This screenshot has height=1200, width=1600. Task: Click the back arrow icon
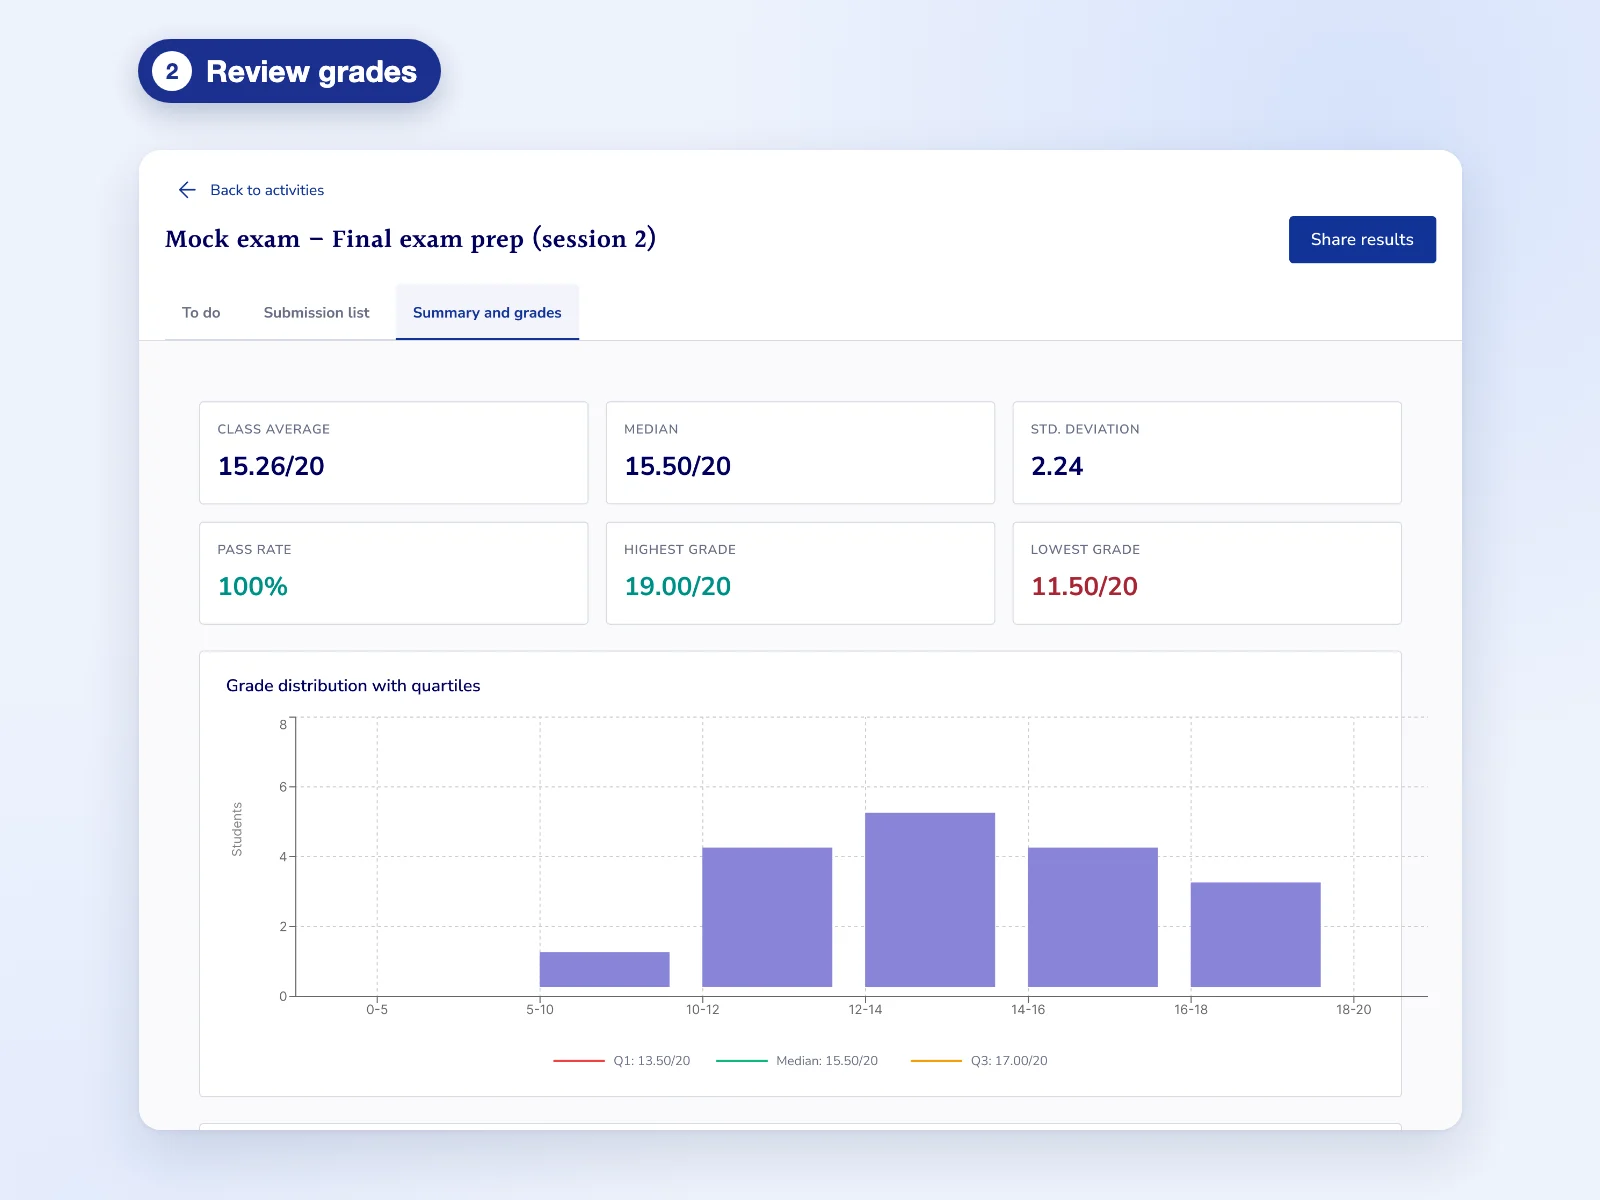[x=187, y=190]
